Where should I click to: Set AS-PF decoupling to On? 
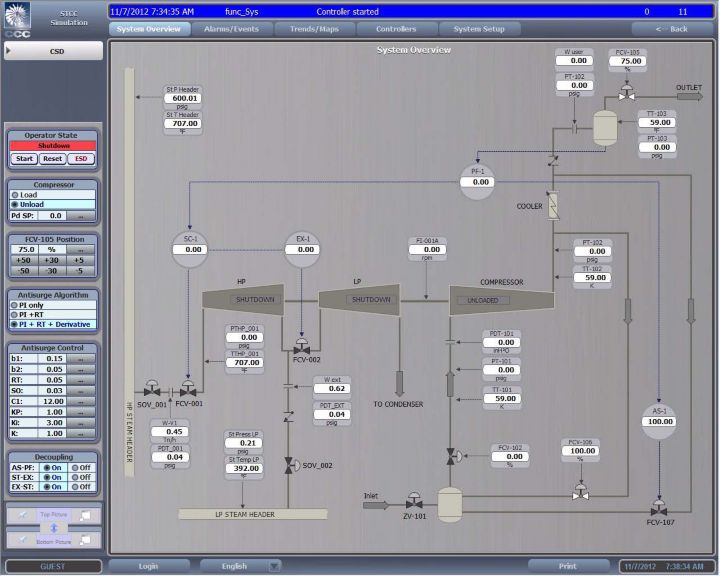(52, 468)
